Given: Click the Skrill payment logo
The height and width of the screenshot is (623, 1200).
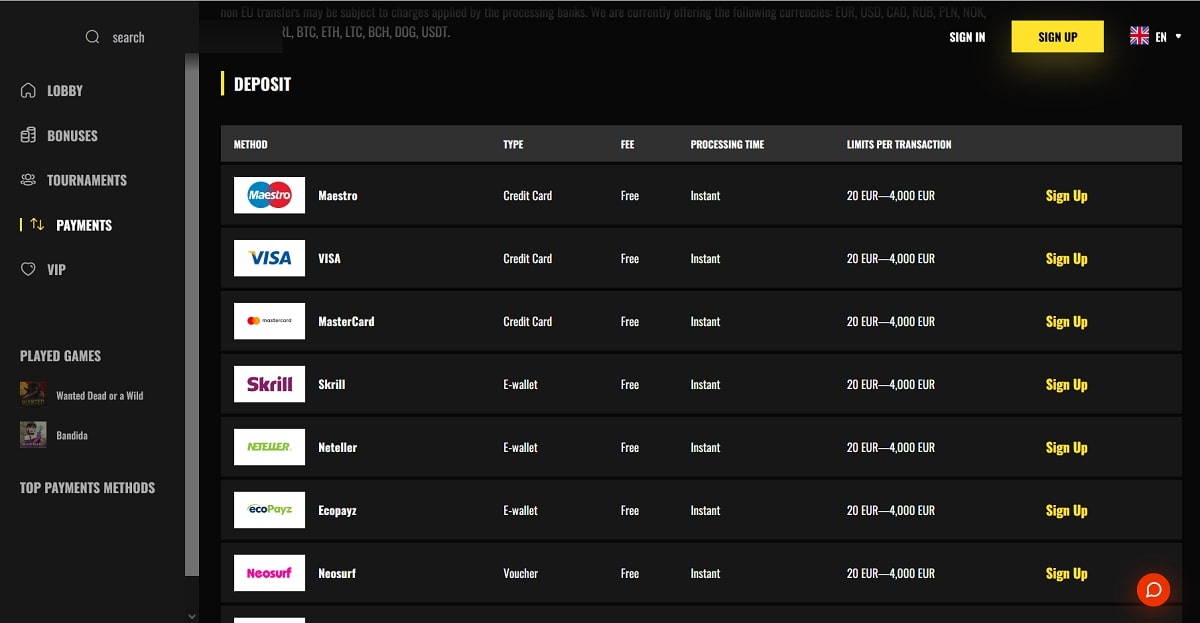Looking at the screenshot, I should tap(269, 384).
